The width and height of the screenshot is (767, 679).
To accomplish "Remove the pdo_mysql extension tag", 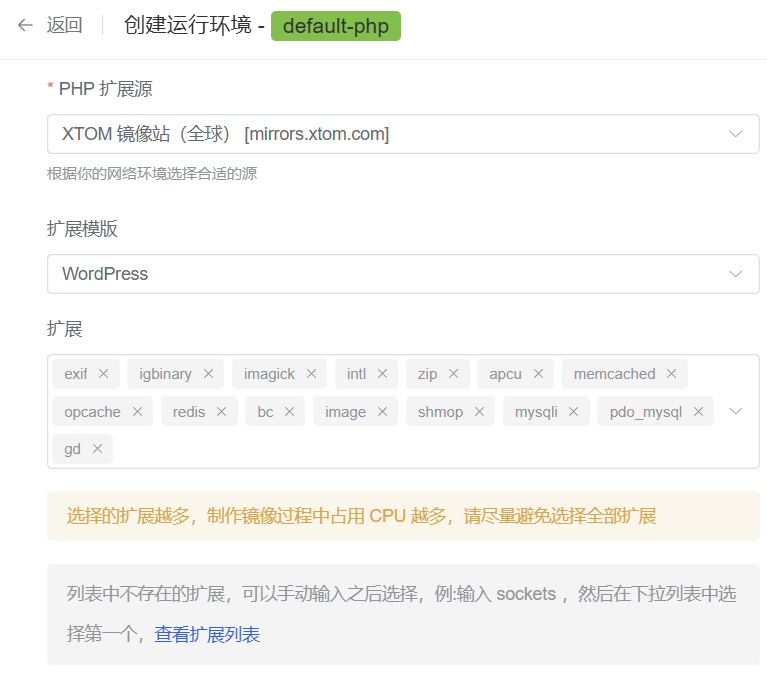I will 699,411.
